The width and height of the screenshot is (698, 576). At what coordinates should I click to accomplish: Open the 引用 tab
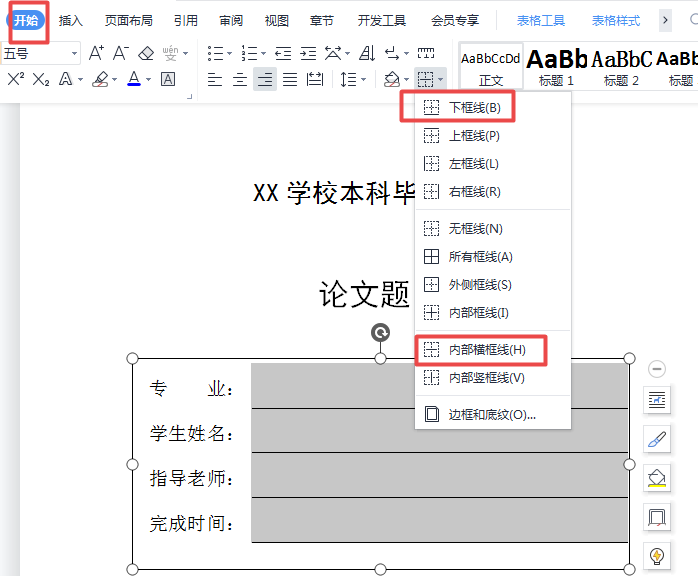[x=186, y=20]
